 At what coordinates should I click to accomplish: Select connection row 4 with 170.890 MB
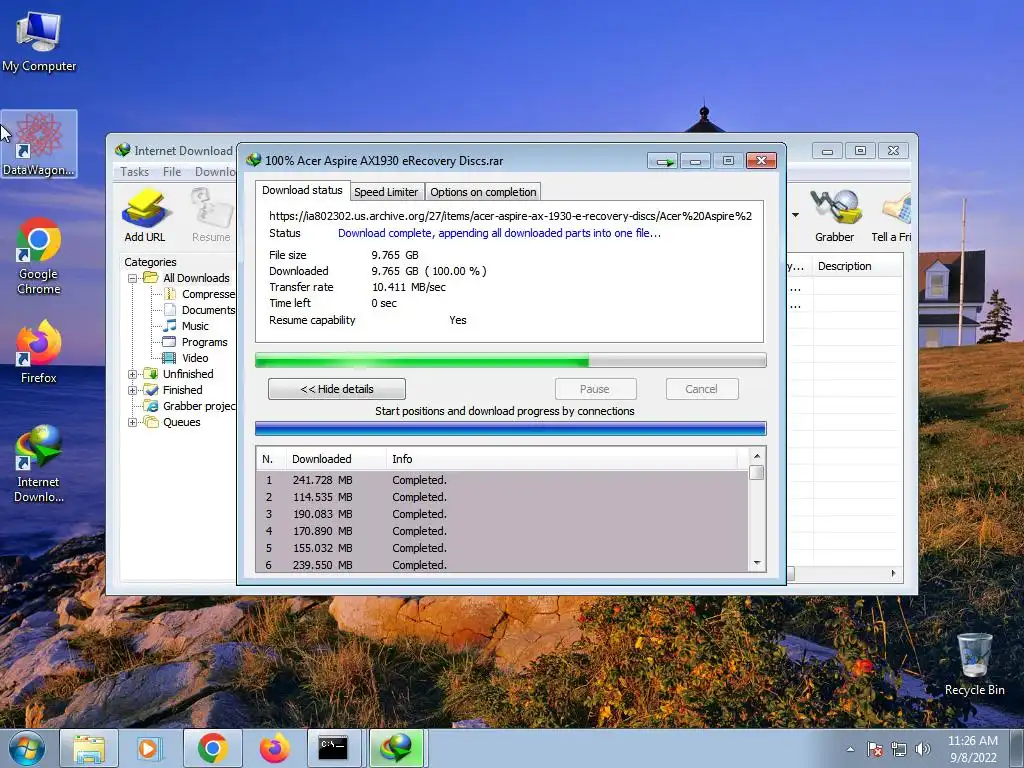(x=502, y=531)
